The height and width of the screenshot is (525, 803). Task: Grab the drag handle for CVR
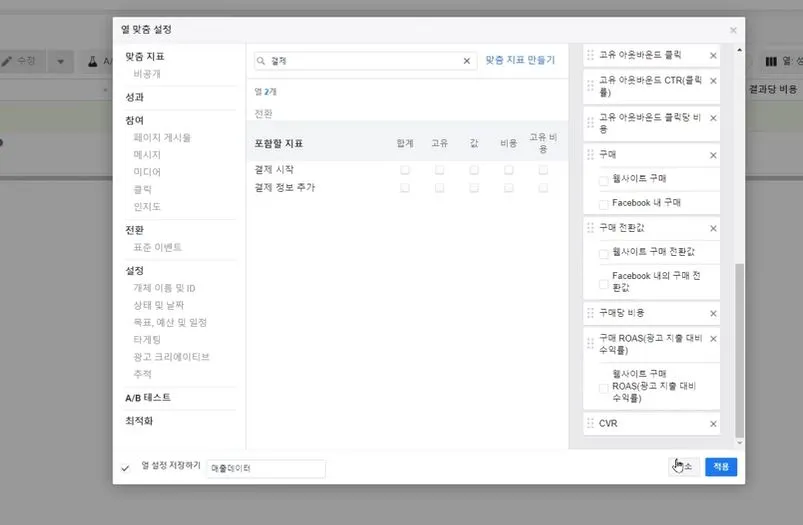[x=590, y=423]
